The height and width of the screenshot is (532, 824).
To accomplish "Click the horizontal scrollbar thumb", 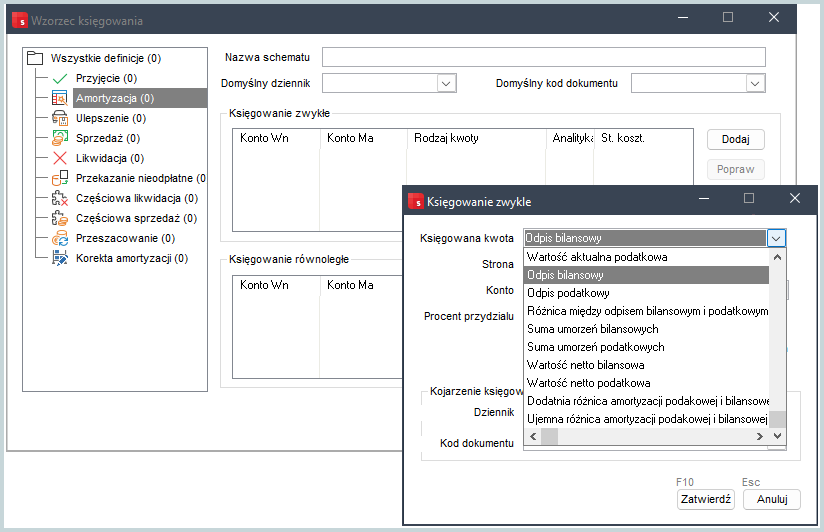I will point(549,436).
